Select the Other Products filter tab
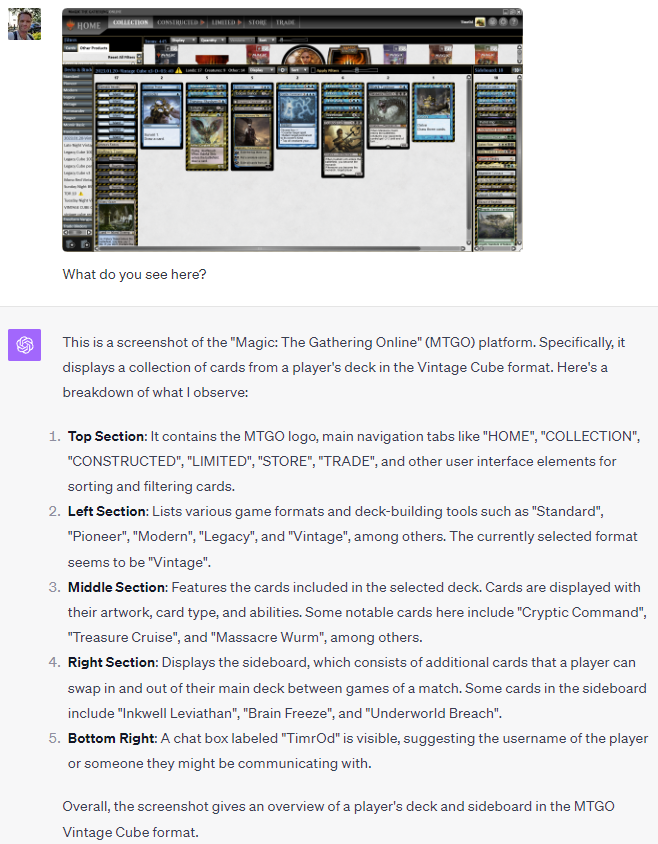Image resolution: width=658 pixels, height=844 pixels. 93,48
